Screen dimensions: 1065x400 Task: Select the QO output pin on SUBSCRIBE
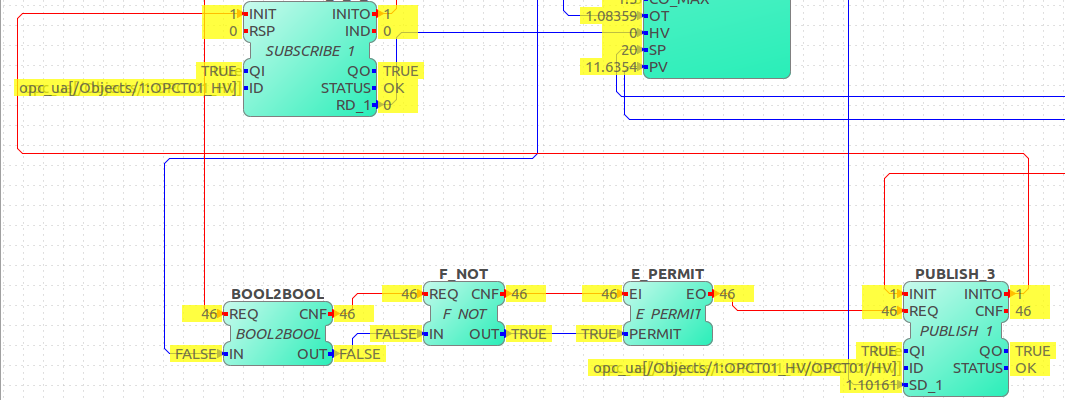coord(359,71)
